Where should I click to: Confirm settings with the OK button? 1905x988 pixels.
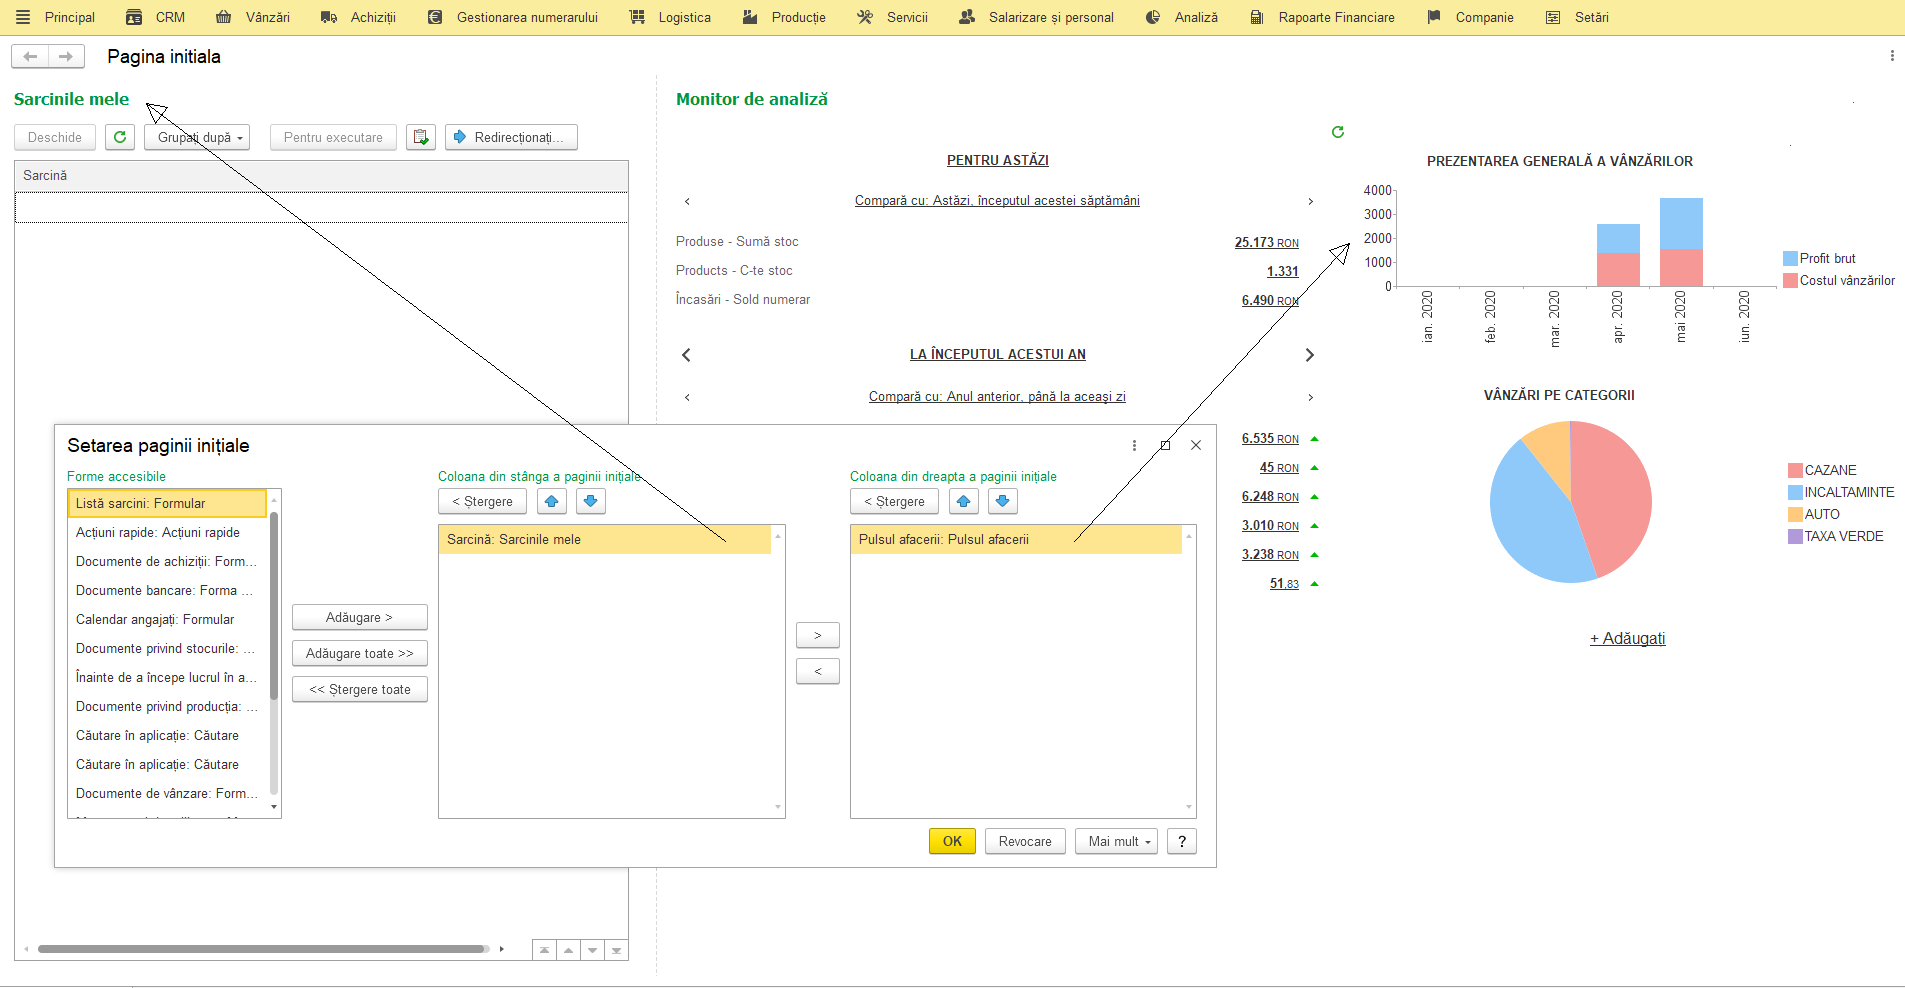pos(952,841)
